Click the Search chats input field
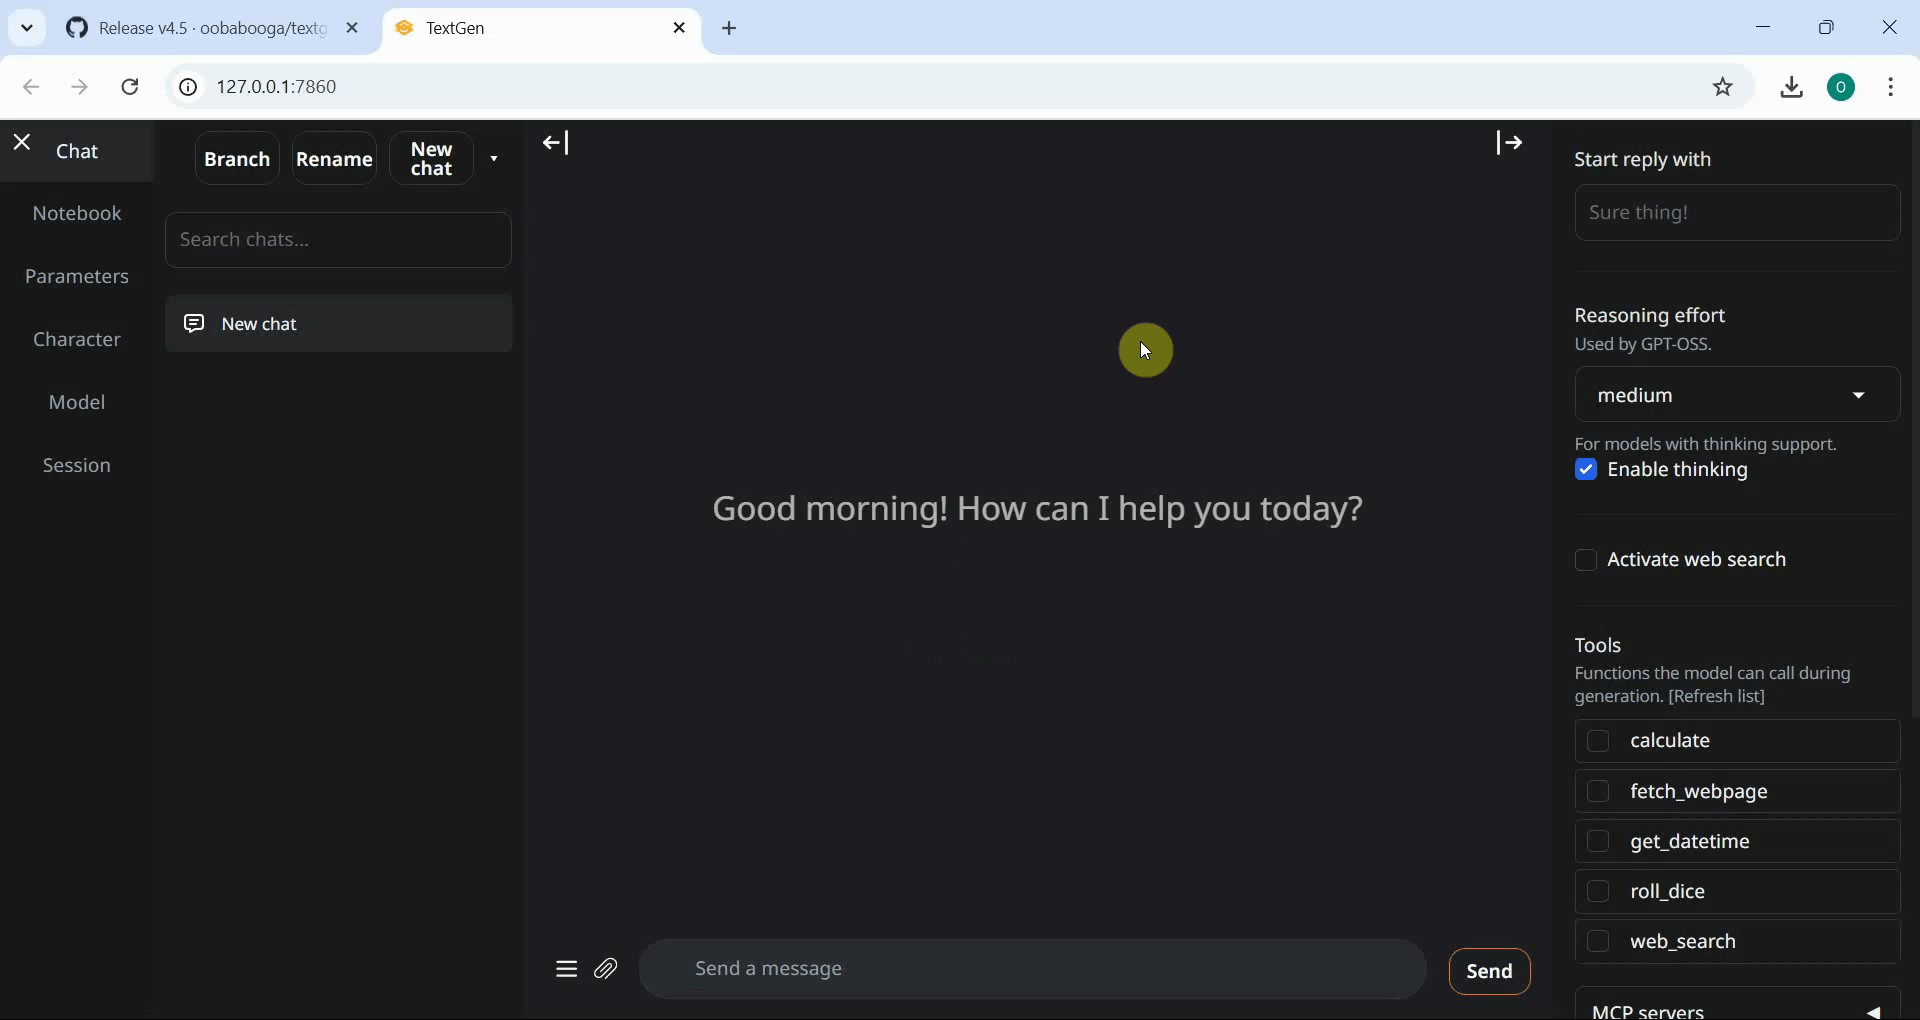 [x=338, y=240]
